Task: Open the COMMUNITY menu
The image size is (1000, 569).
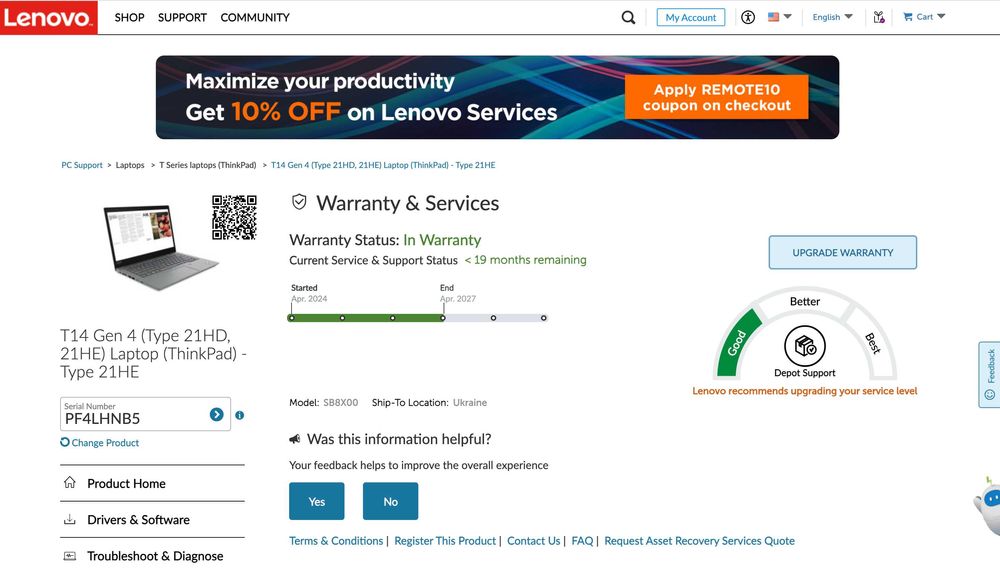Action: (x=255, y=17)
